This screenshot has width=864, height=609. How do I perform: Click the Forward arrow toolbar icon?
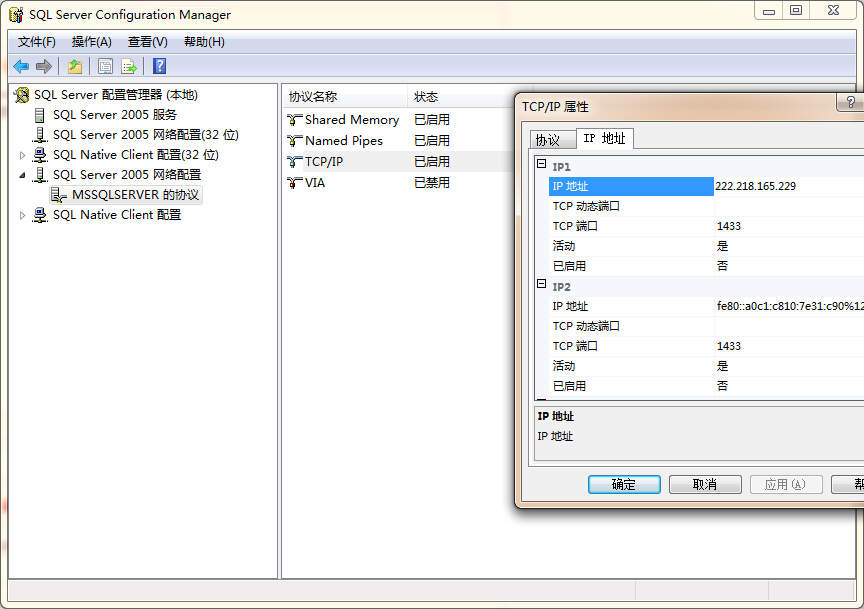pyautogui.click(x=44, y=67)
